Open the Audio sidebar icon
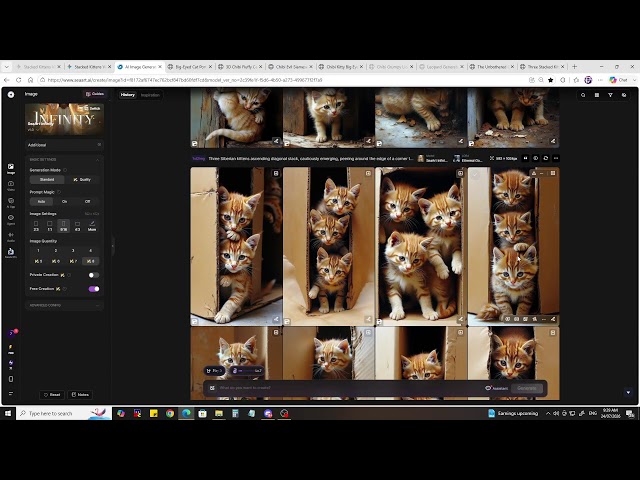Screen dimensions: 640x480 pyautogui.click(x=11, y=237)
